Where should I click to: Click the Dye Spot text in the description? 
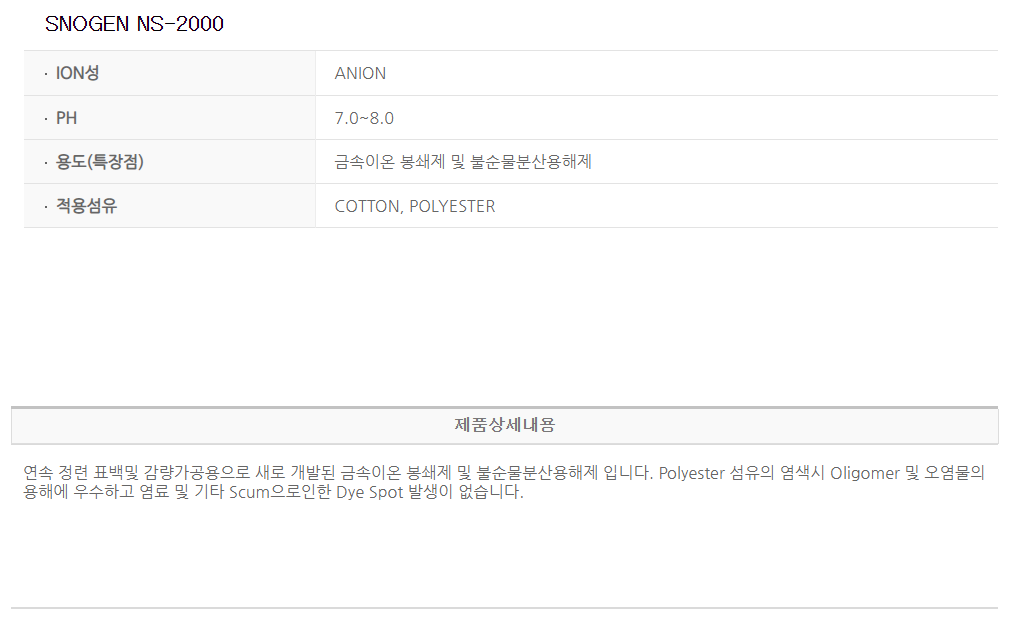click(x=368, y=493)
